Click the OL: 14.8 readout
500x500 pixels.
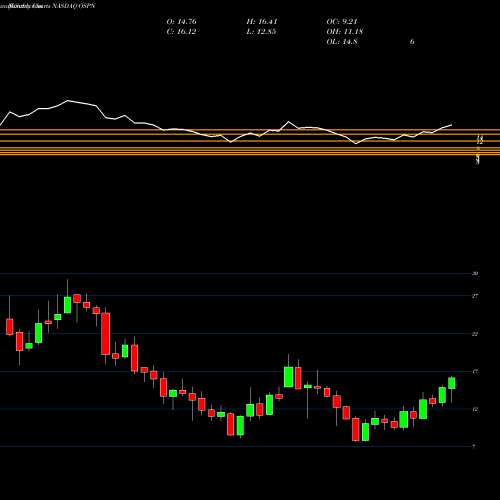tap(342, 42)
